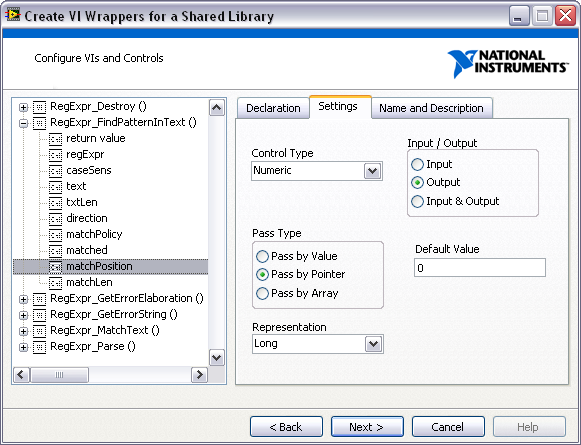Click the RegExpr_FindPatternInText function icon

39,123
